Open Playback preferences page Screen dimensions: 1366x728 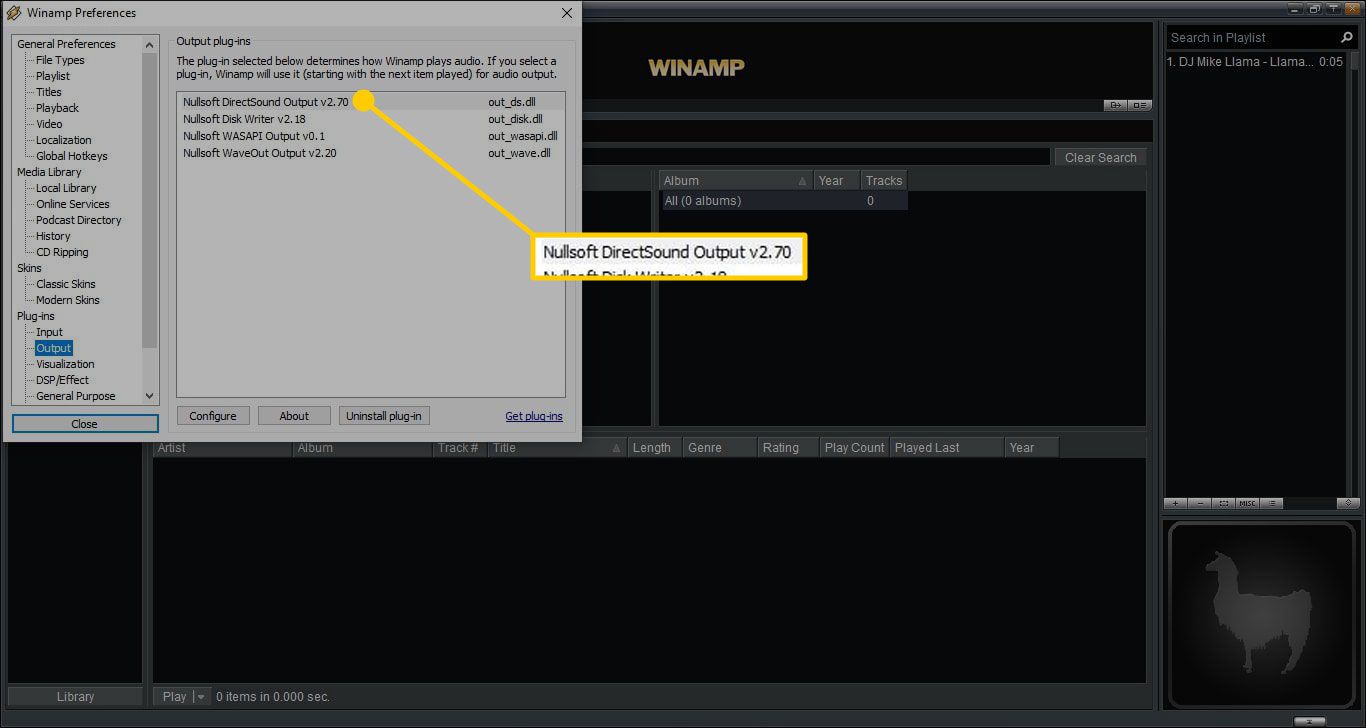click(57, 108)
